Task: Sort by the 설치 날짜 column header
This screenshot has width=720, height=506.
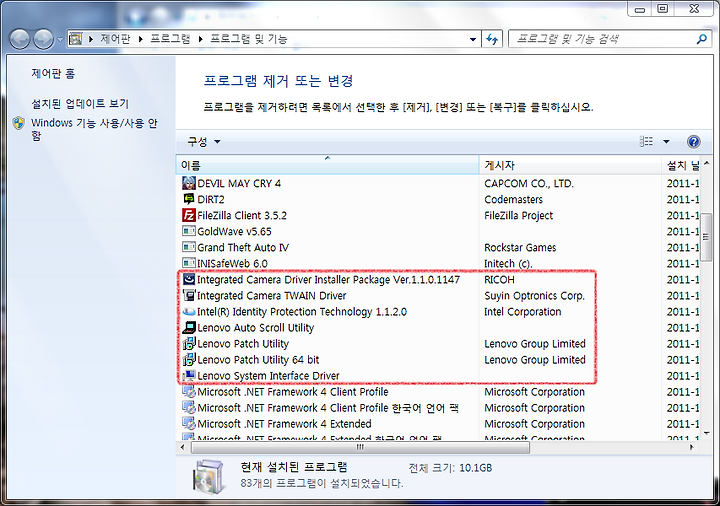Action: 681,165
